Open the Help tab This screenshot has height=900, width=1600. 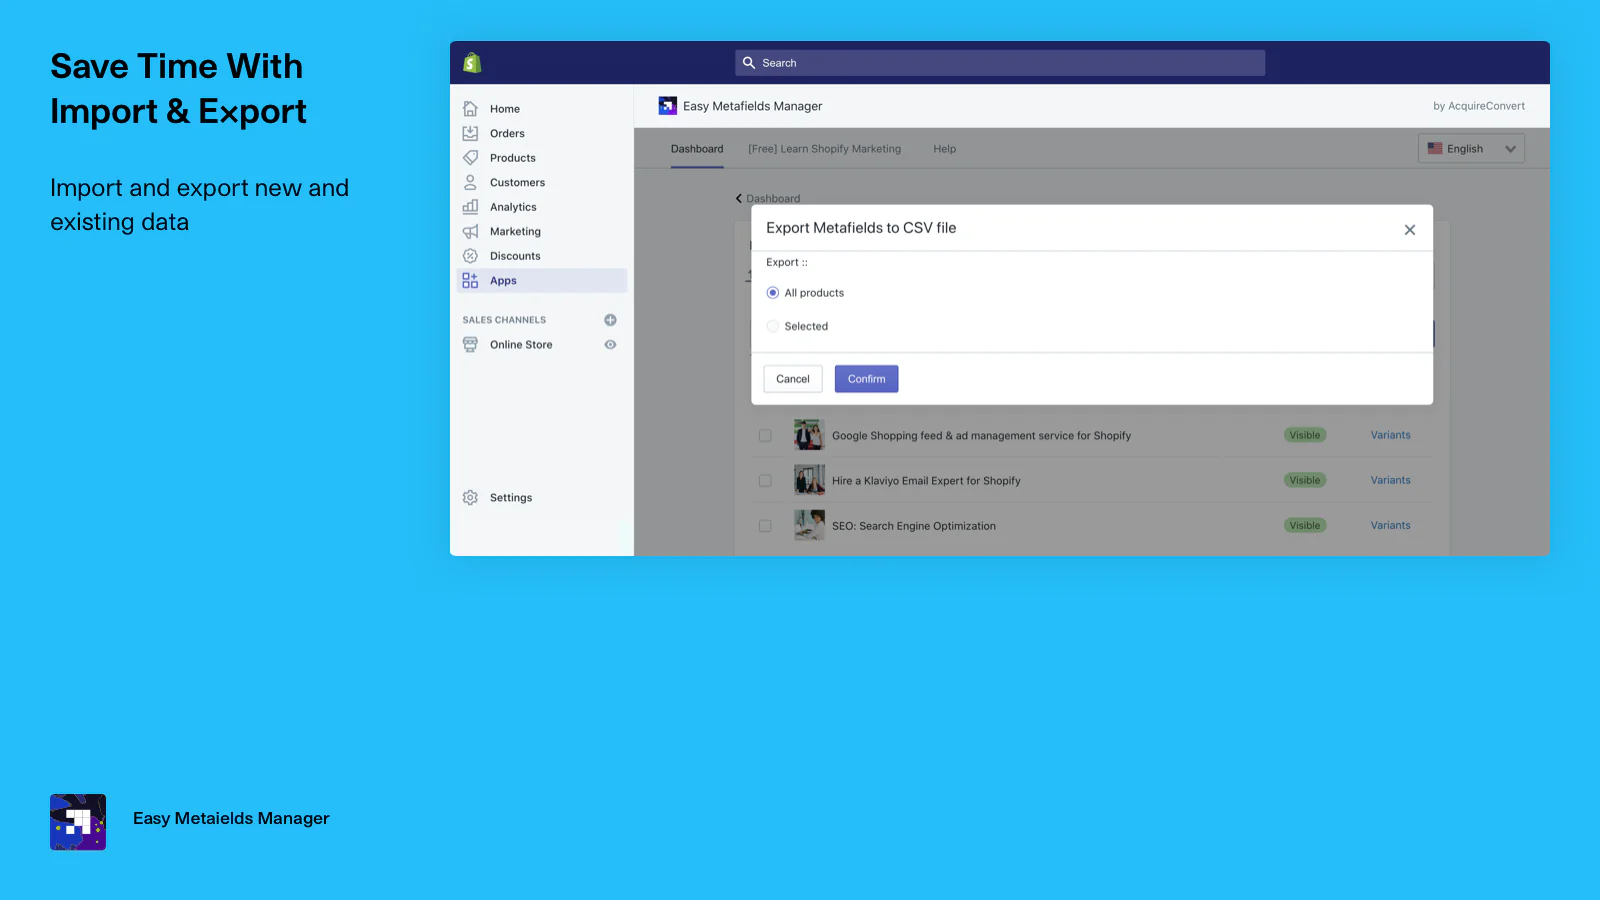pyautogui.click(x=945, y=149)
